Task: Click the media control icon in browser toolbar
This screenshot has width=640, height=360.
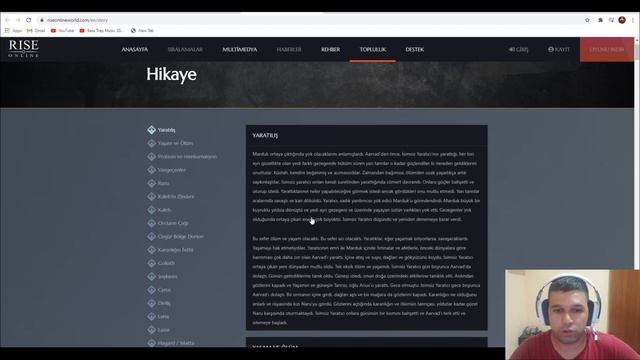Action: tap(611, 20)
